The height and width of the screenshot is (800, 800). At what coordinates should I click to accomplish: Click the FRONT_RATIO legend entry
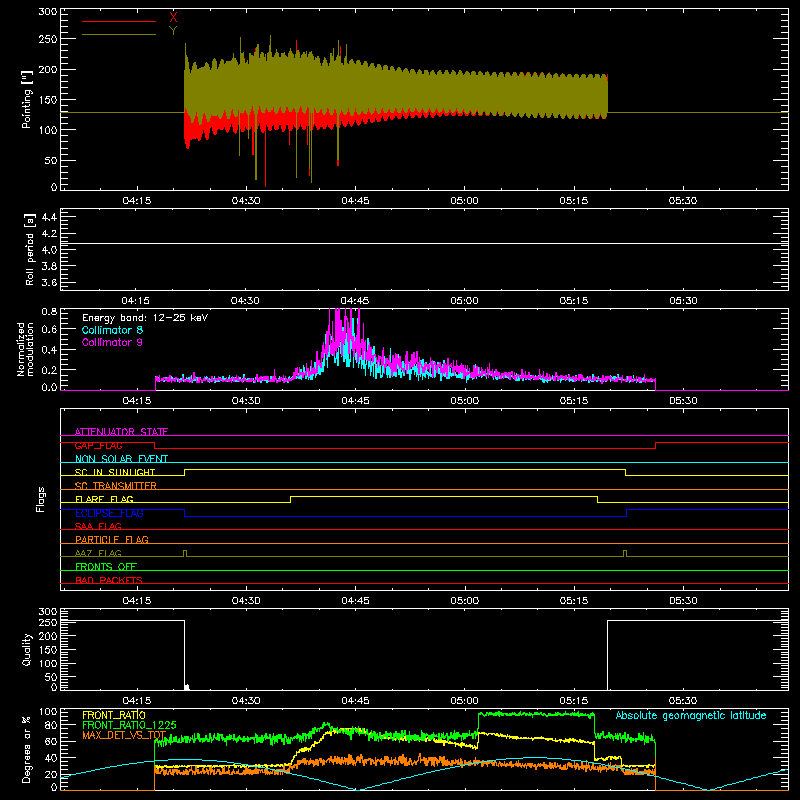114,715
